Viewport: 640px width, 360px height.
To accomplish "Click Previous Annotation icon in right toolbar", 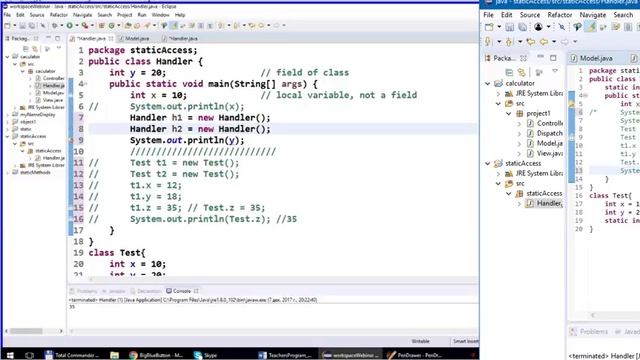I will (x=509, y=42).
